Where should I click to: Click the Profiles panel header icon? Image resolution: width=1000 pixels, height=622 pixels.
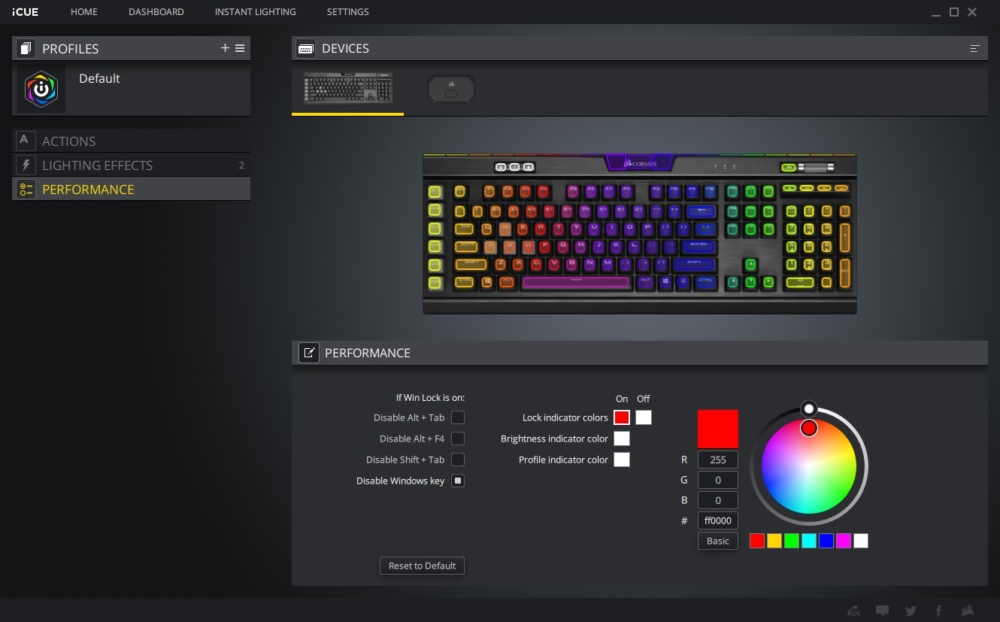pos(26,48)
